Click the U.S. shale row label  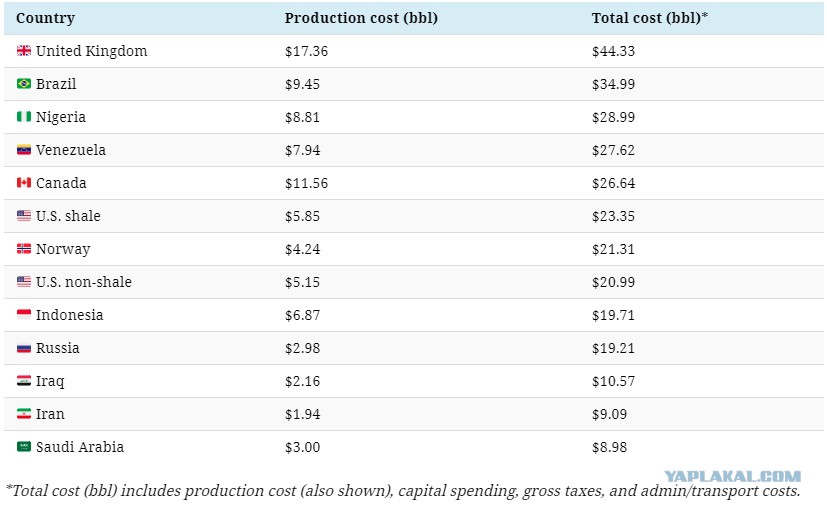(68, 216)
